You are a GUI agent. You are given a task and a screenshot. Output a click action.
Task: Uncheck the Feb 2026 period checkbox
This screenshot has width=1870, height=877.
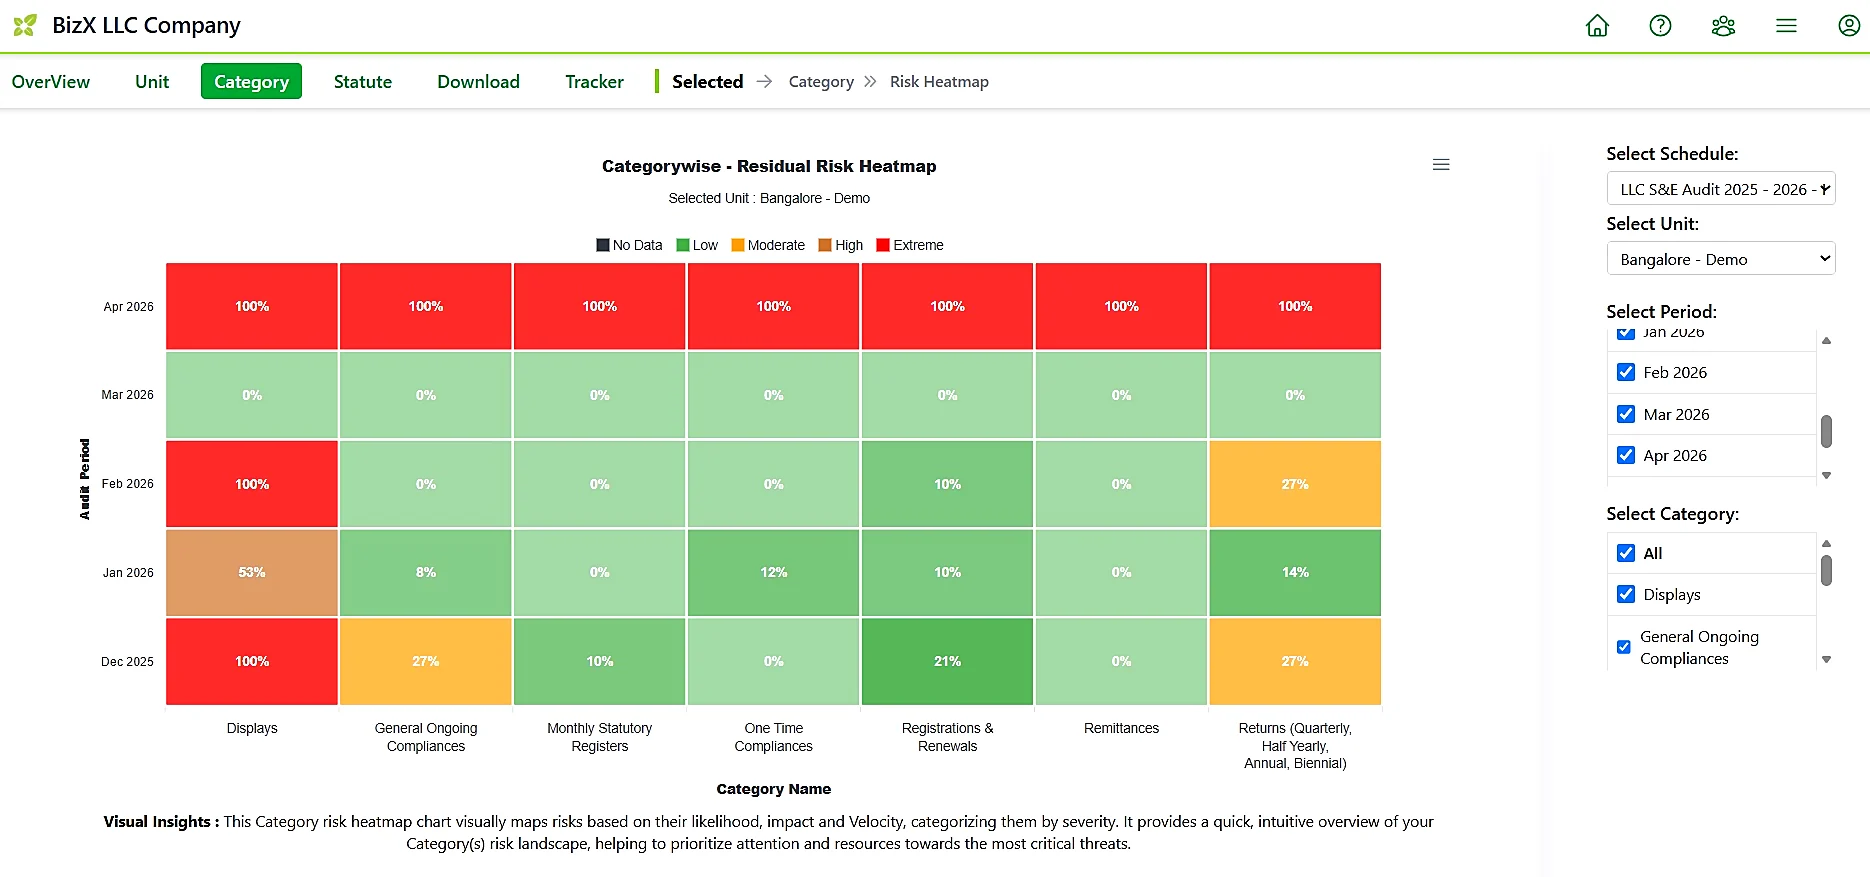pyautogui.click(x=1626, y=372)
